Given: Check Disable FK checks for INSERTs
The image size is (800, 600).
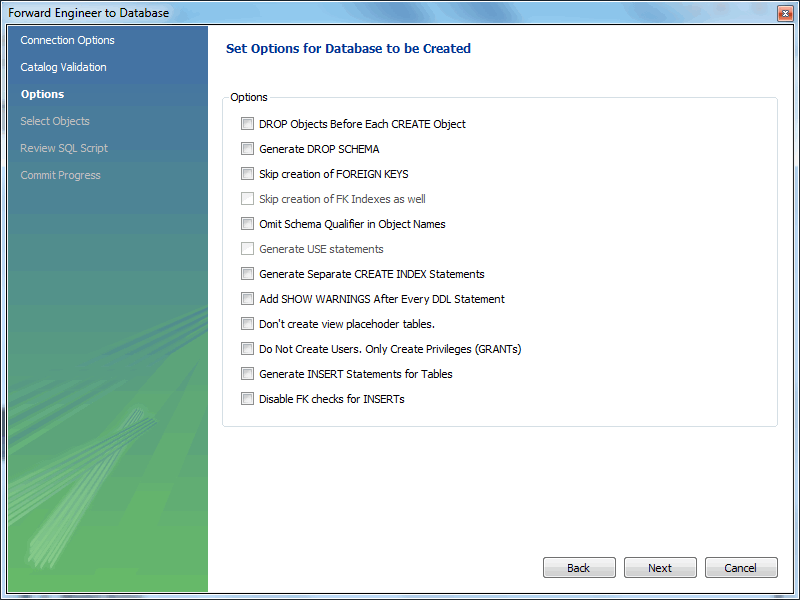Looking at the screenshot, I should [247, 399].
